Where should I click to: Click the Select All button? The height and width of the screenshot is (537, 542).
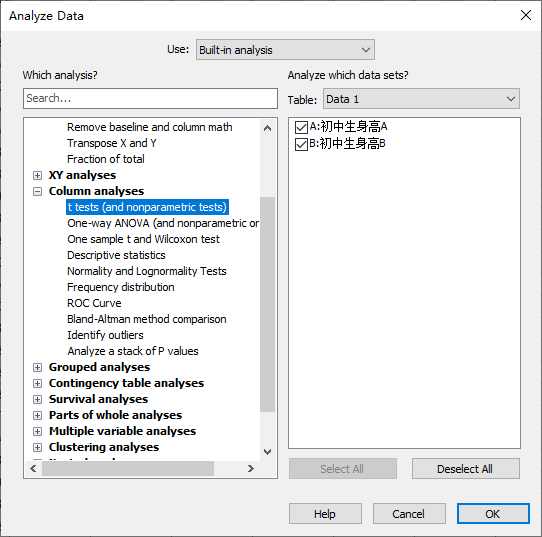point(343,469)
